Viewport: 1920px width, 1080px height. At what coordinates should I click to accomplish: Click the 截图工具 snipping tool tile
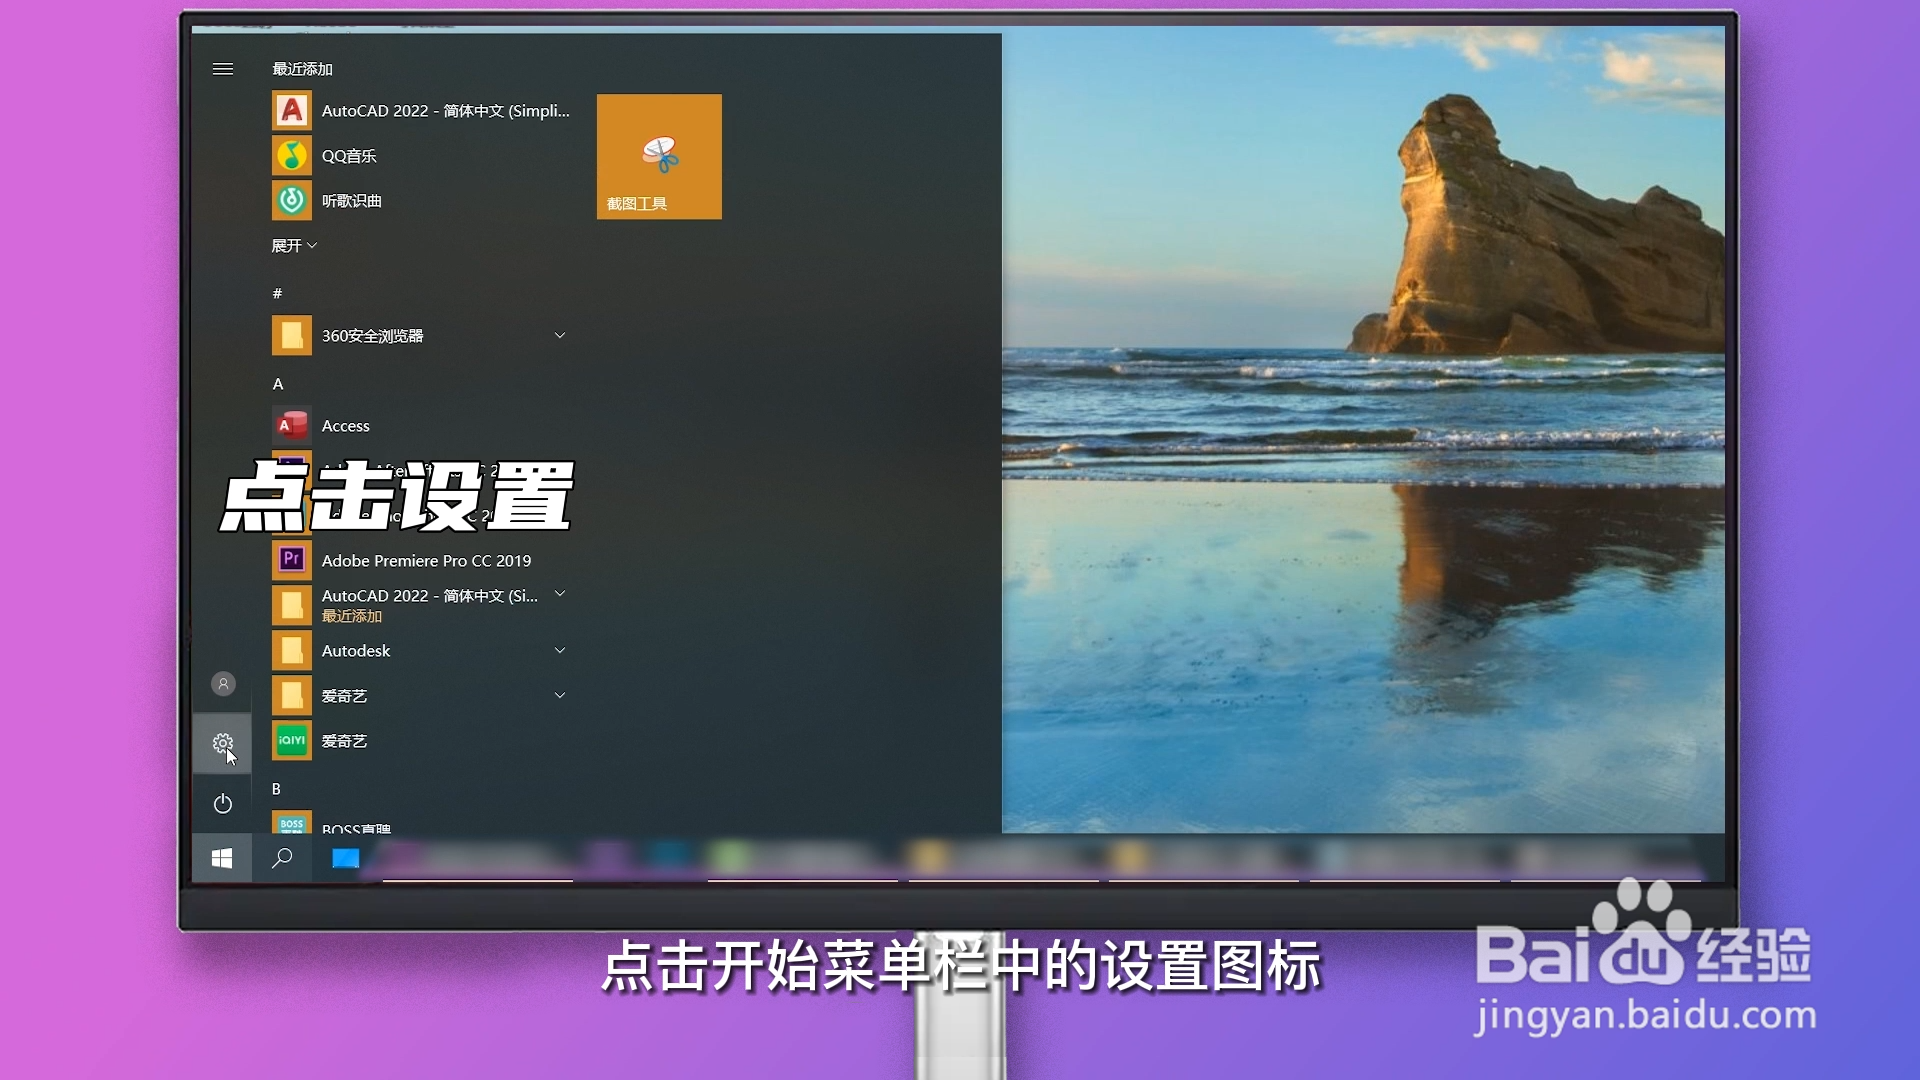point(659,157)
